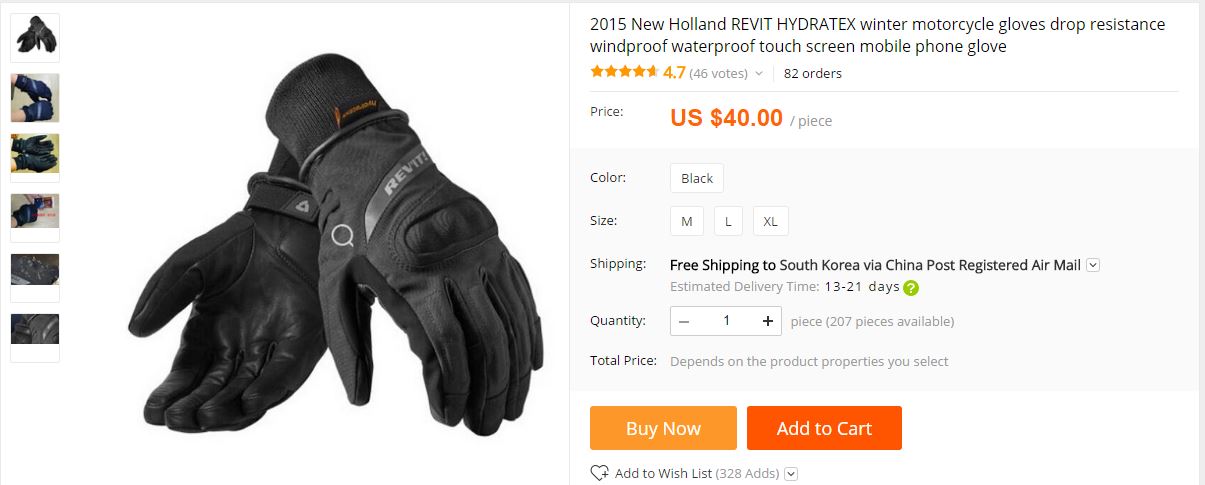Click the Buy Now button

tap(663, 428)
